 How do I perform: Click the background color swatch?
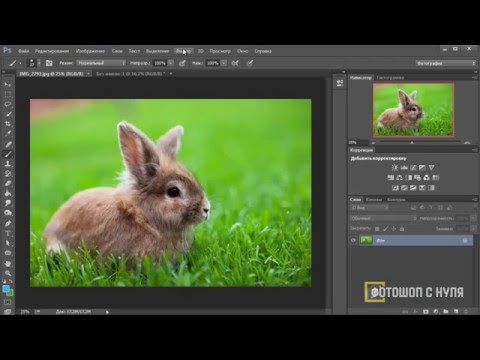(10, 293)
